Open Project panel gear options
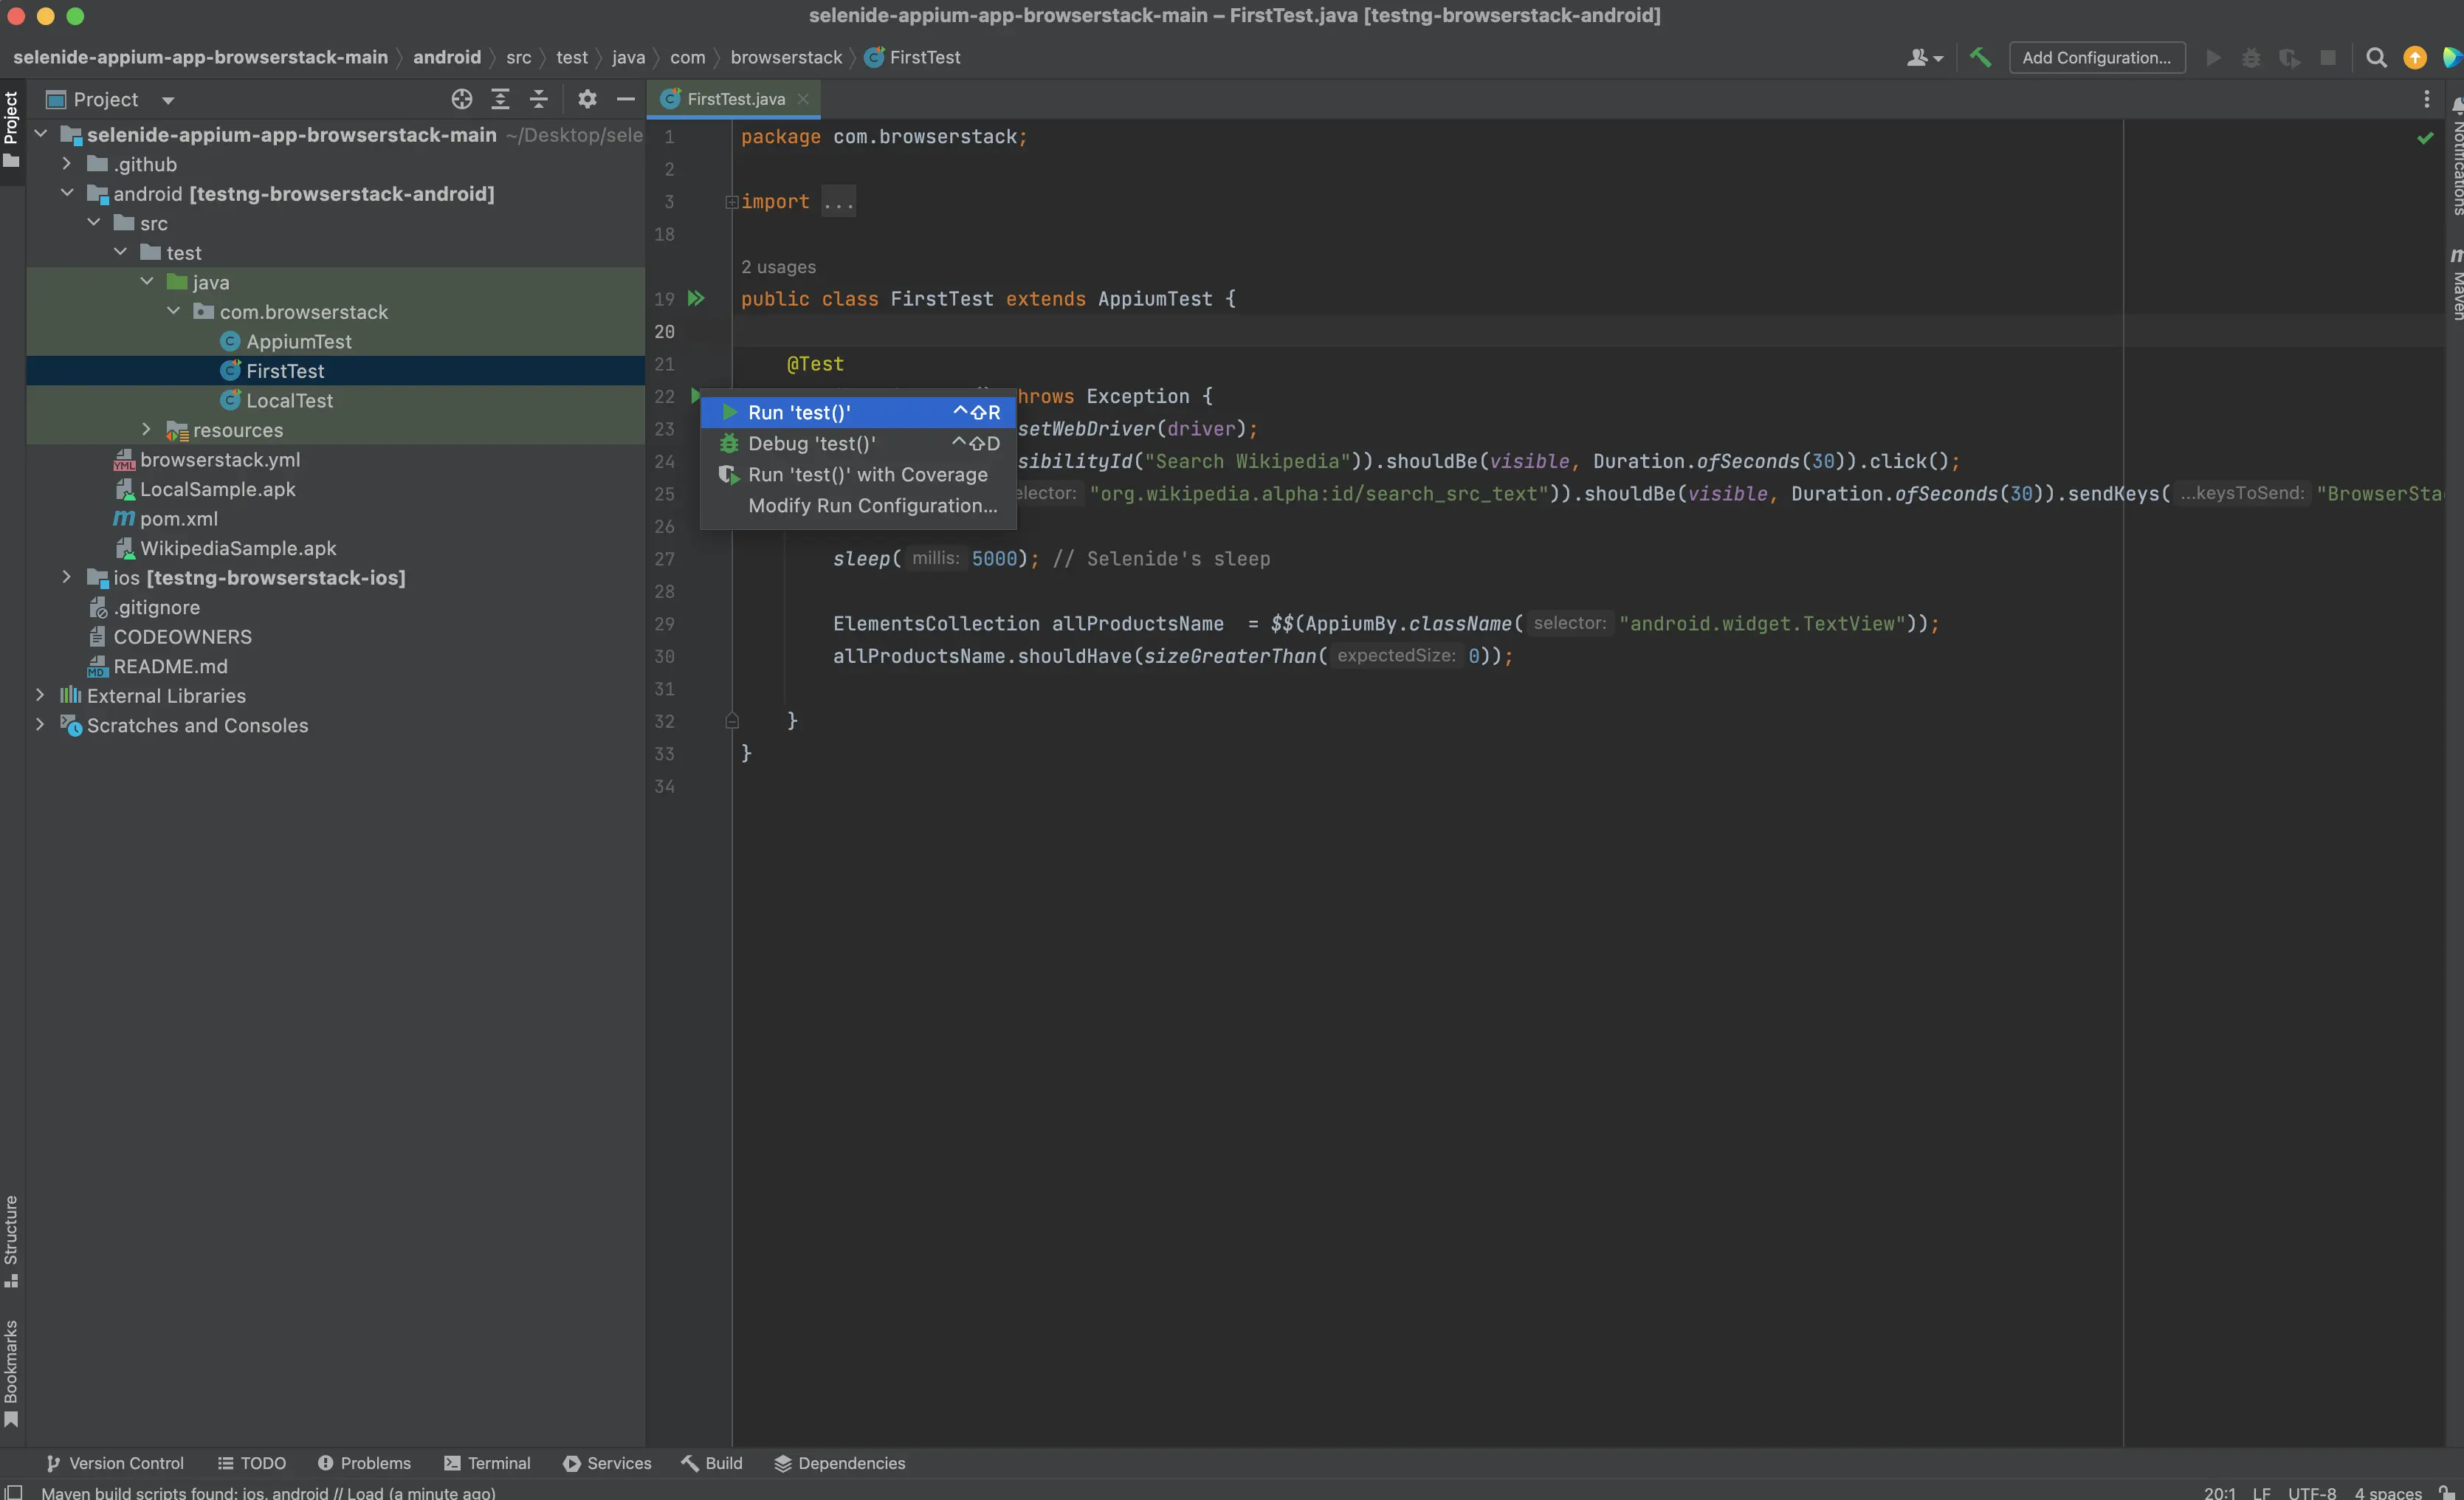The width and height of the screenshot is (2464, 1500). pos(587,99)
